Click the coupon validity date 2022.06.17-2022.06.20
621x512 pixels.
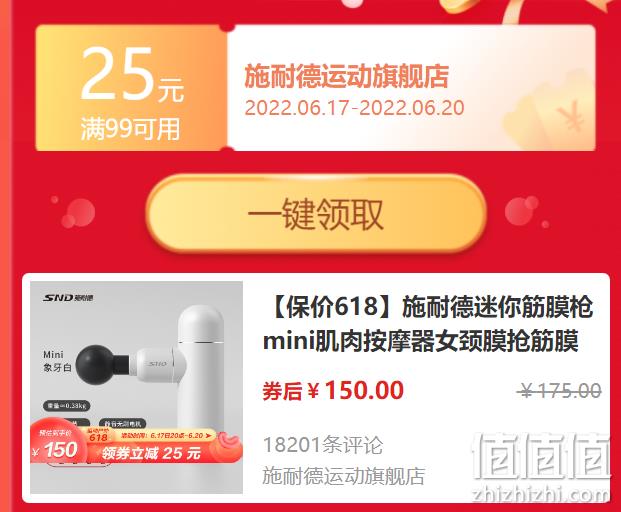pyautogui.click(x=354, y=108)
